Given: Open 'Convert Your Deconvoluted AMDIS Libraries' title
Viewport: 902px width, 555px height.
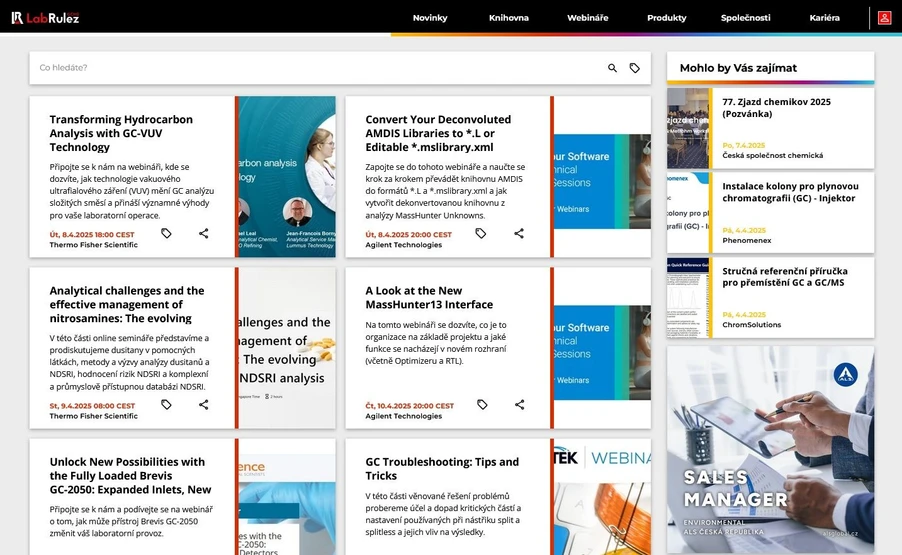Looking at the screenshot, I should (438, 133).
